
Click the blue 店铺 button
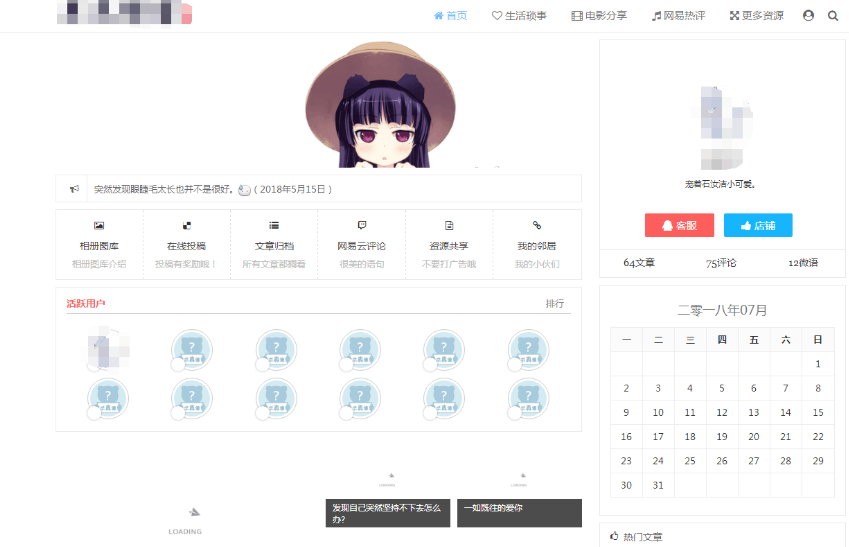tap(758, 225)
